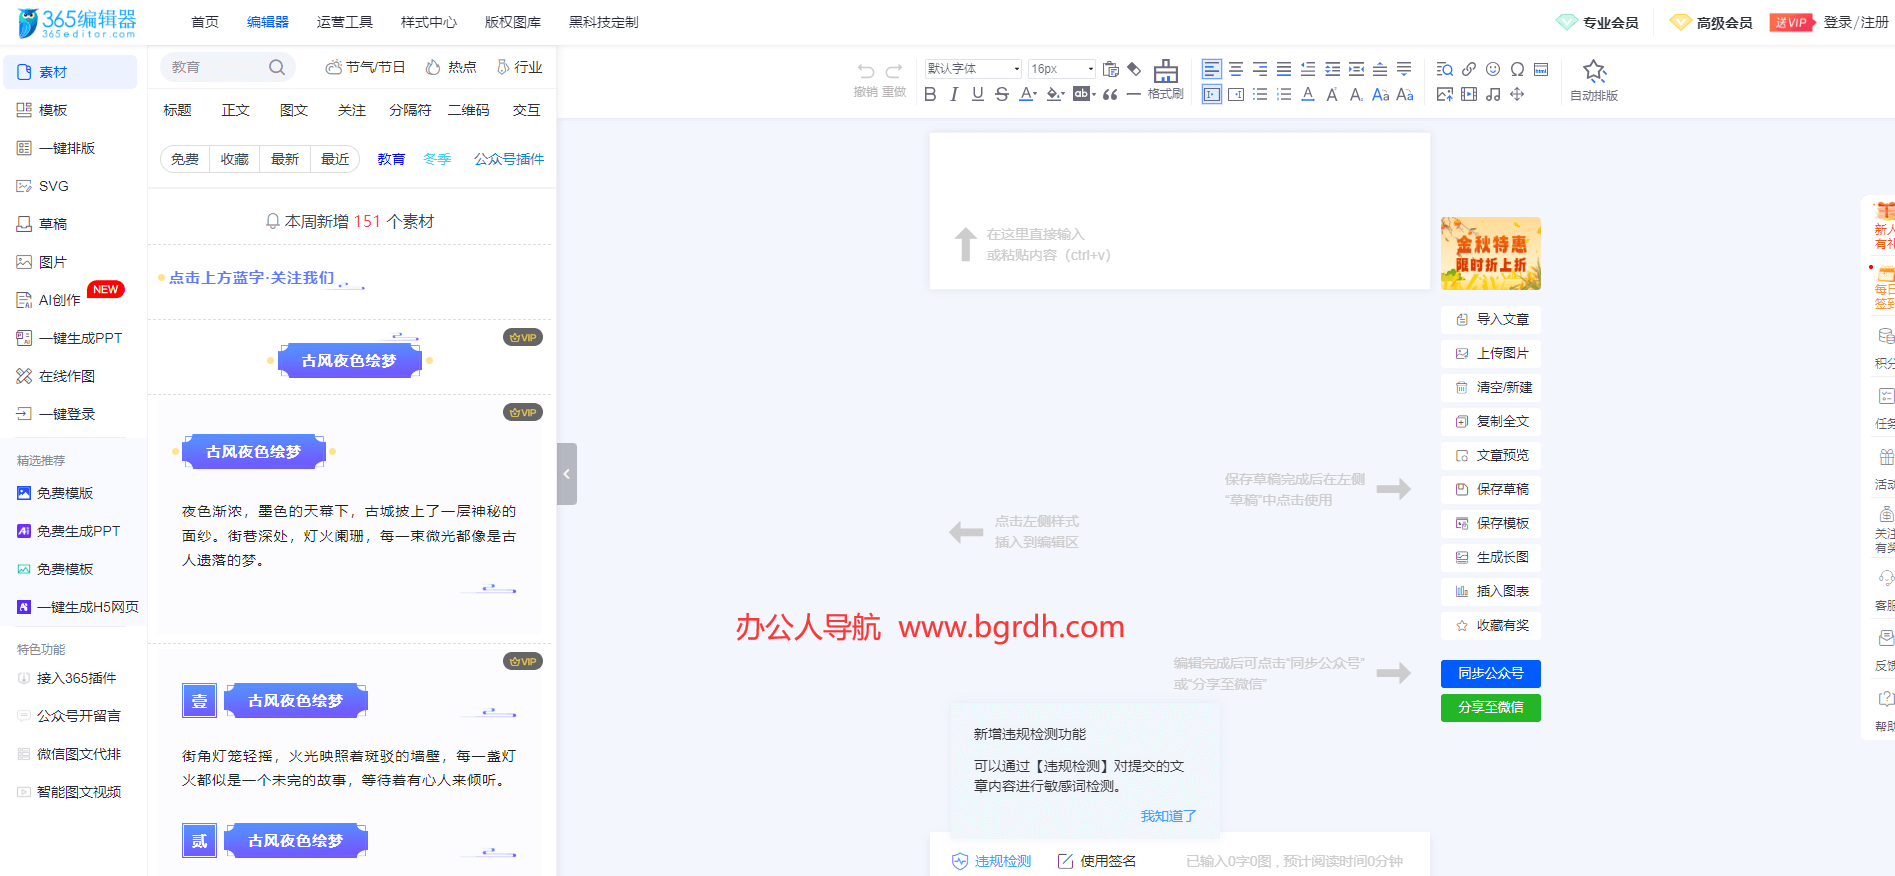Open the HTML source code view icon
This screenshot has height=876, width=1895.
[x=1541, y=69]
